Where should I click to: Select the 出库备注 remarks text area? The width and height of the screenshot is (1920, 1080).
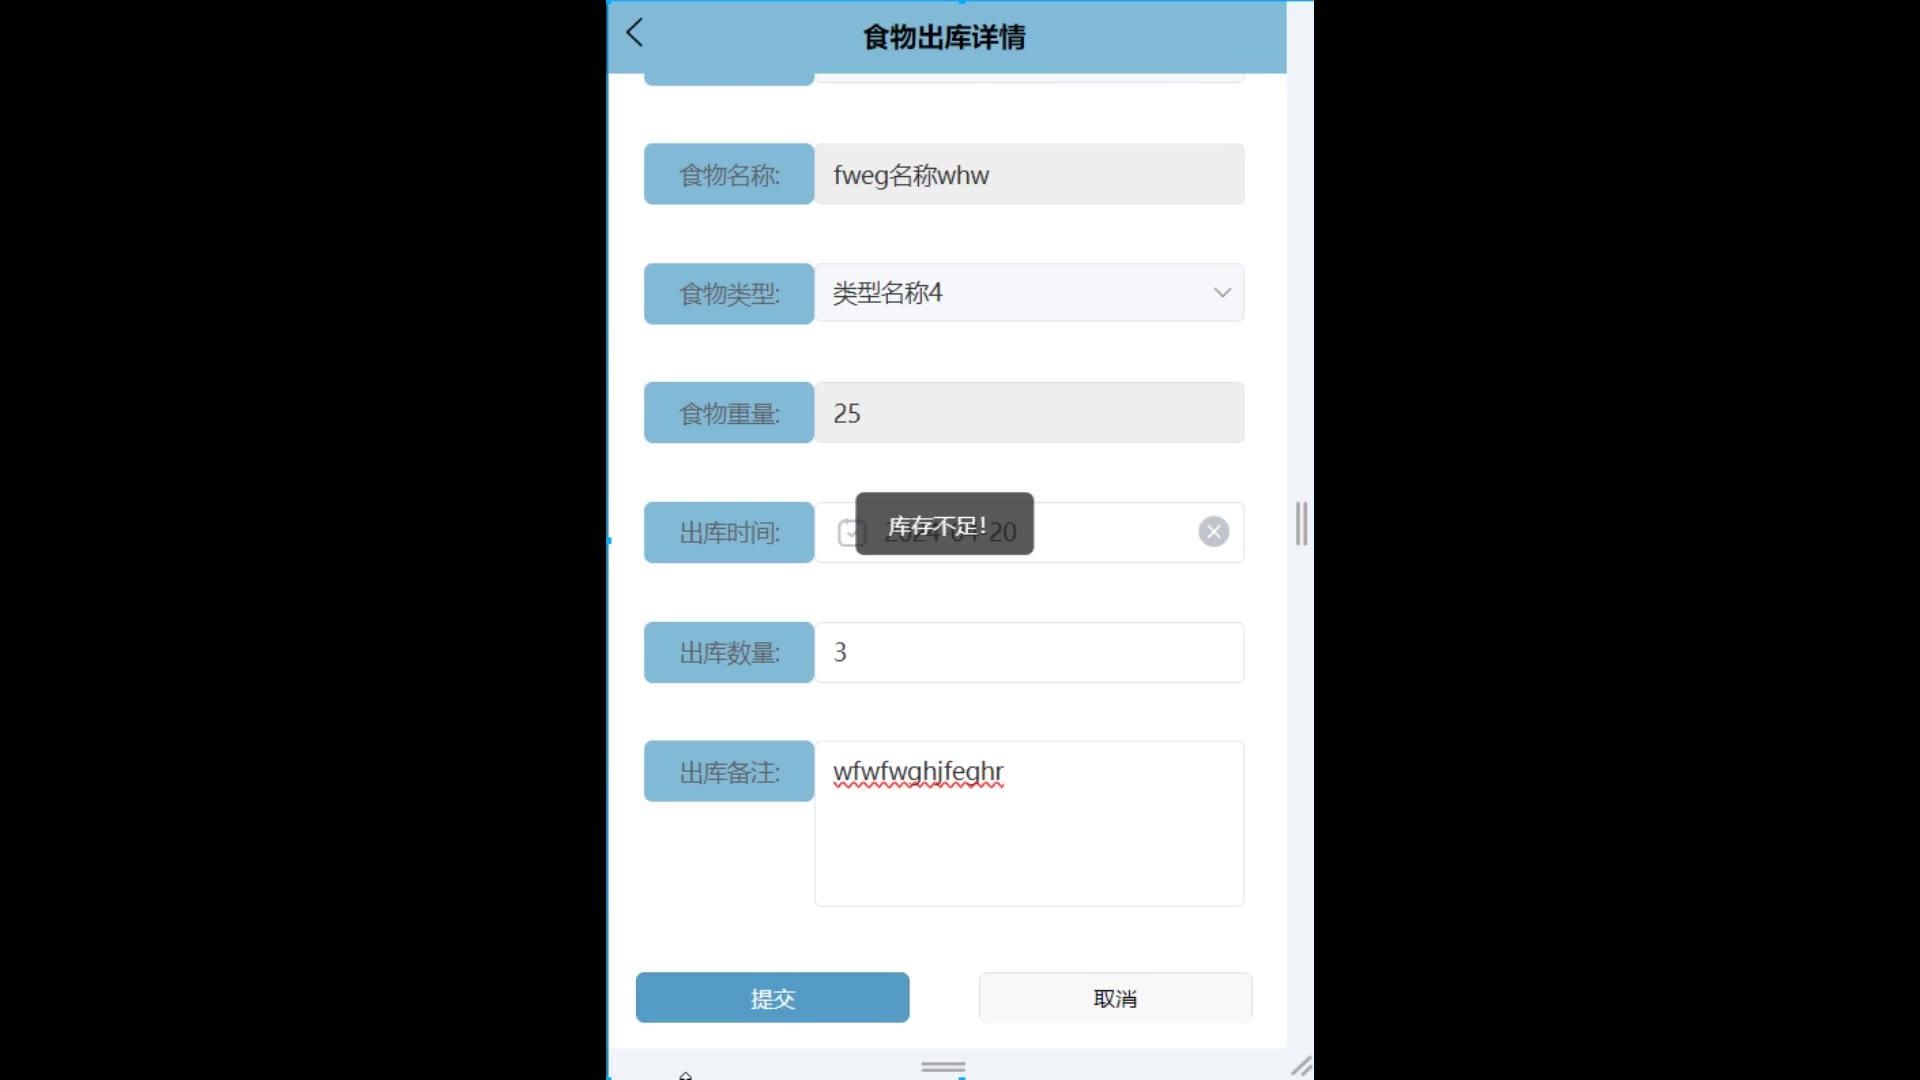click(1029, 824)
